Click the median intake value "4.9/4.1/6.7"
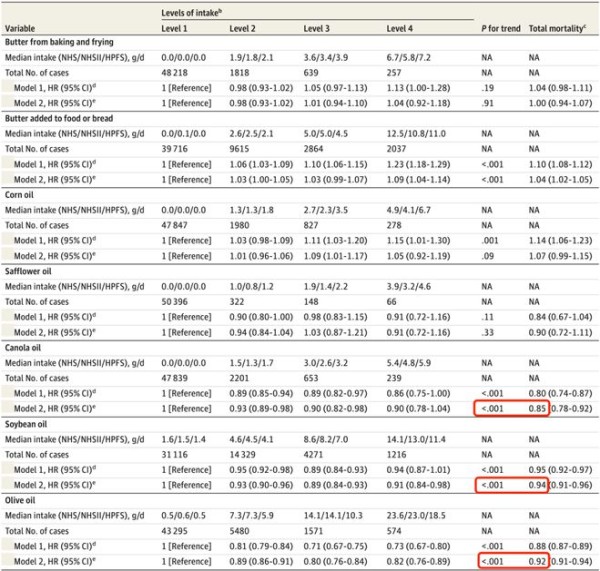 pyautogui.click(x=409, y=210)
